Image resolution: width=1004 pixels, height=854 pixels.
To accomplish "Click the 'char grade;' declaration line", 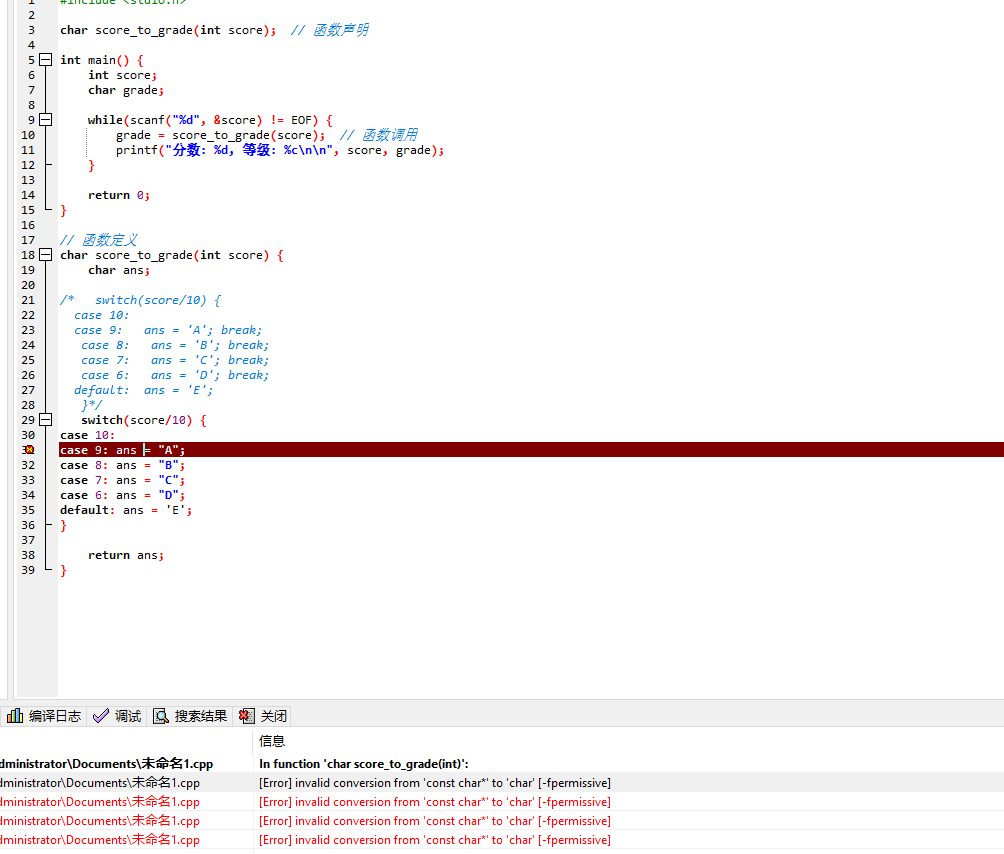I will pyautogui.click(x=126, y=90).
